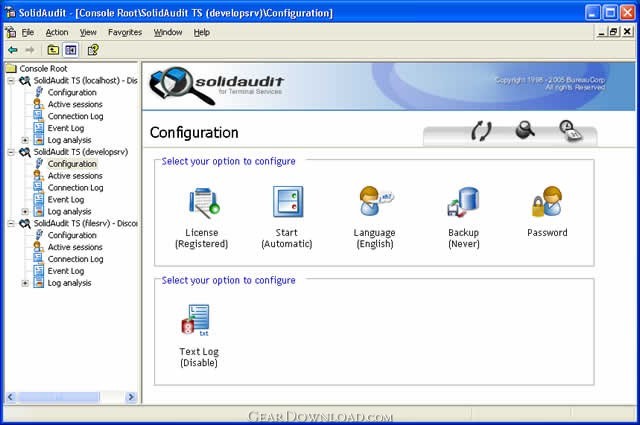Viewport: 640px width, 425px height.
Task: Open the Action menu
Action: (57, 32)
